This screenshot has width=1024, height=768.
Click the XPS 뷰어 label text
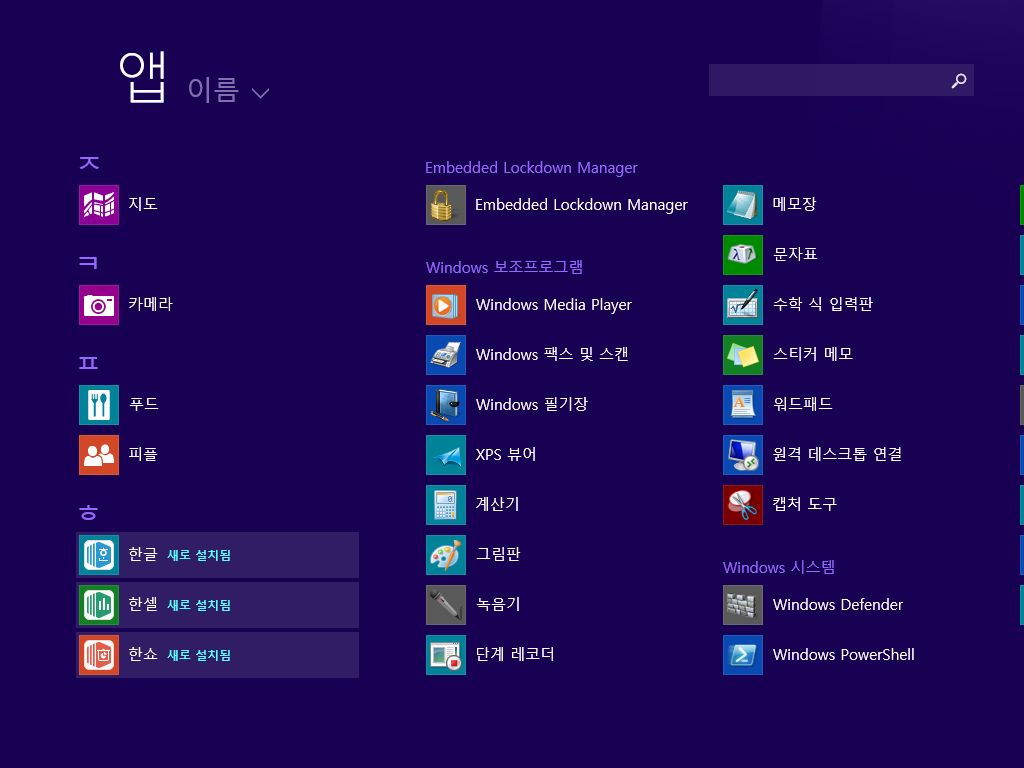[505, 454]
